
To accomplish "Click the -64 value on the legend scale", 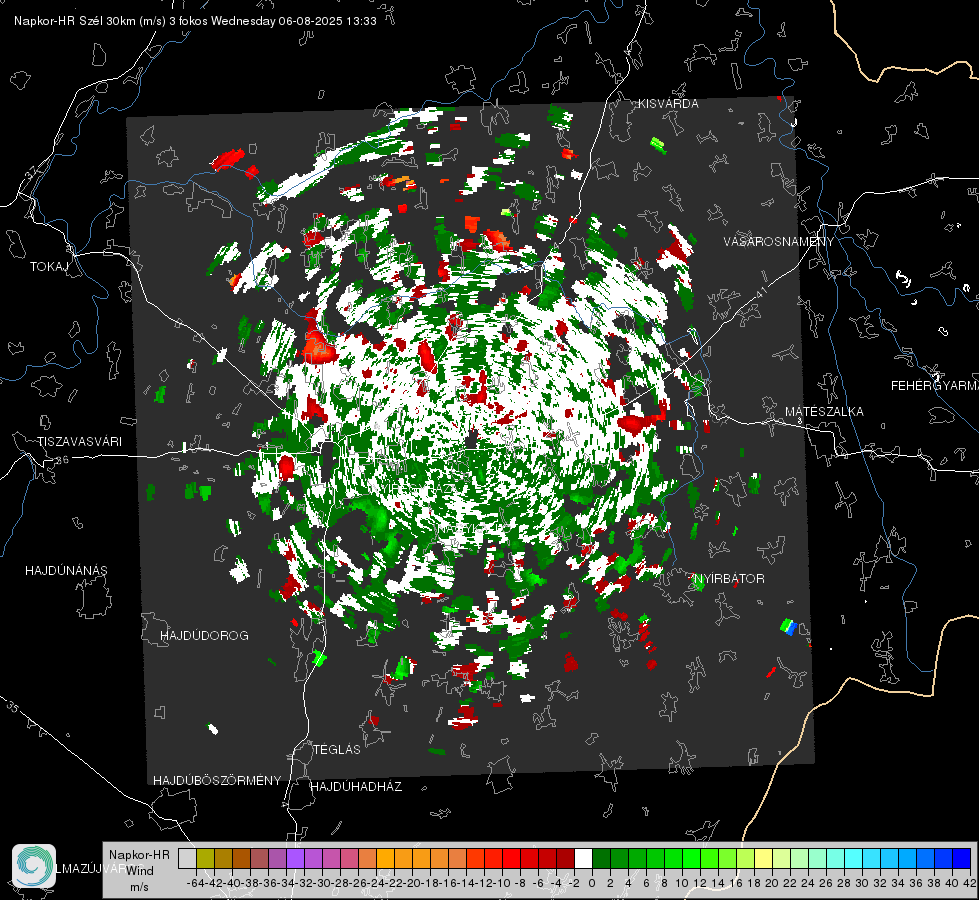I will coord(195,883).
